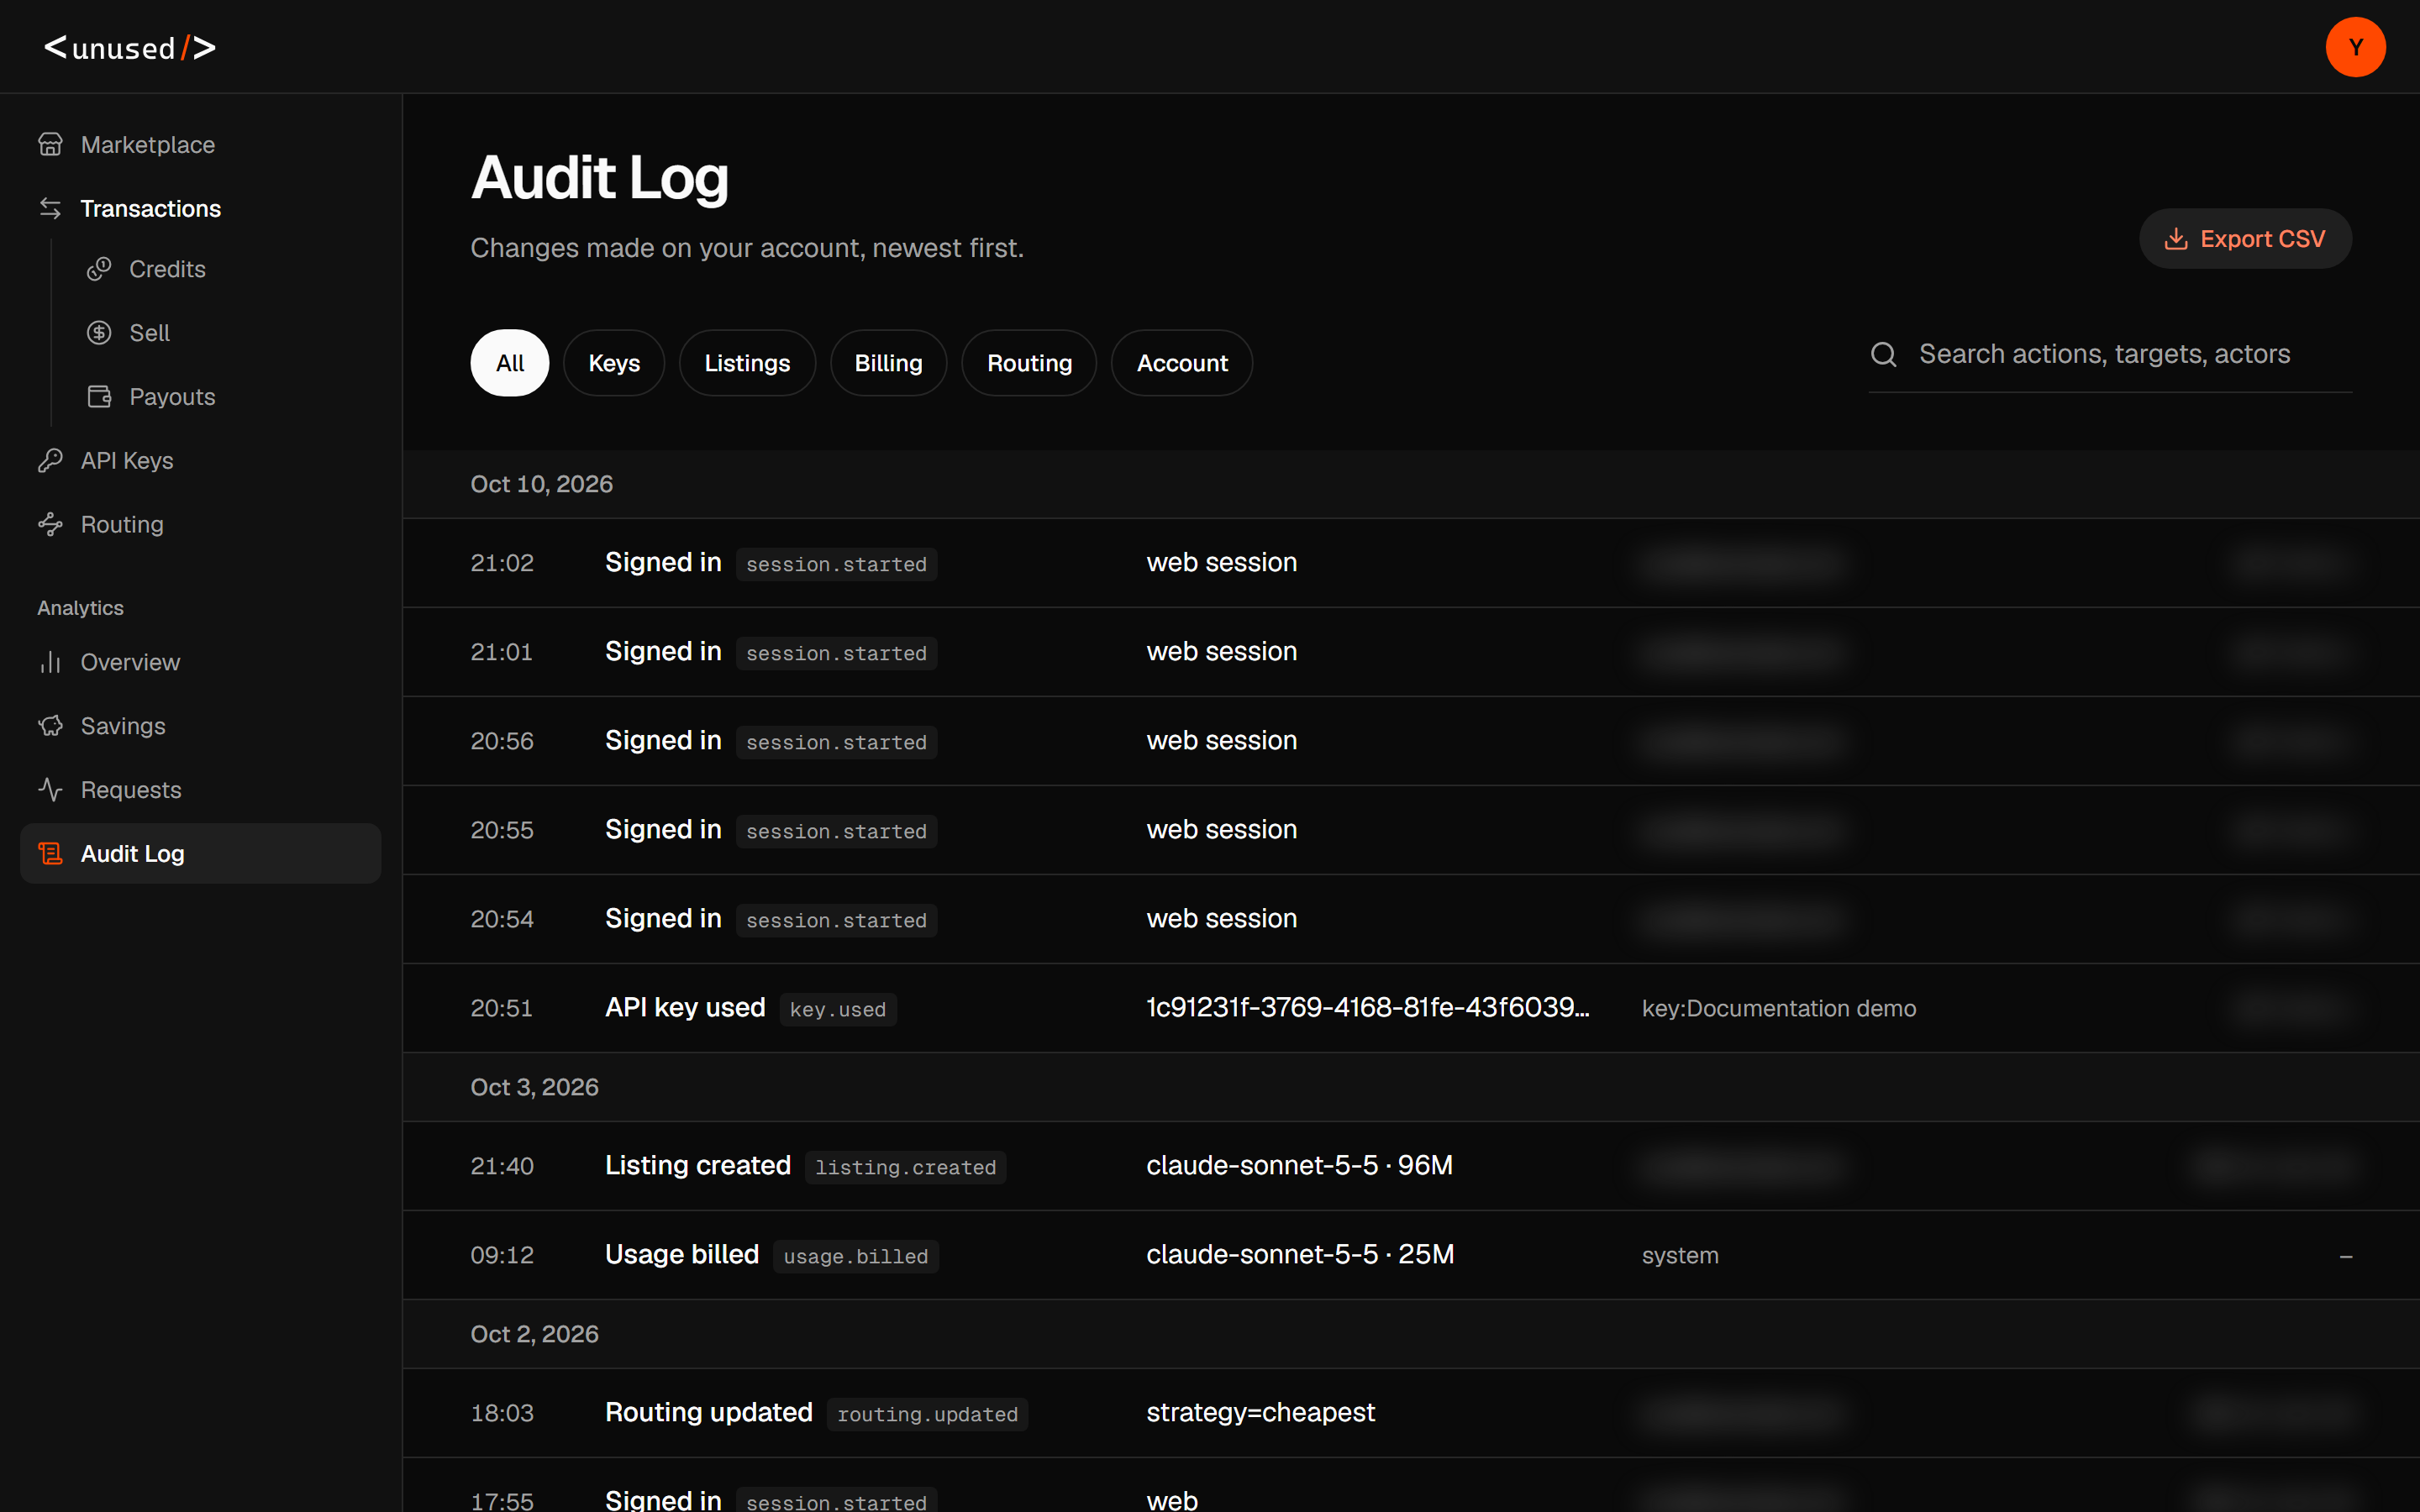
Task: Click the download icon in Export CSV
Action: click(2176, 239)
